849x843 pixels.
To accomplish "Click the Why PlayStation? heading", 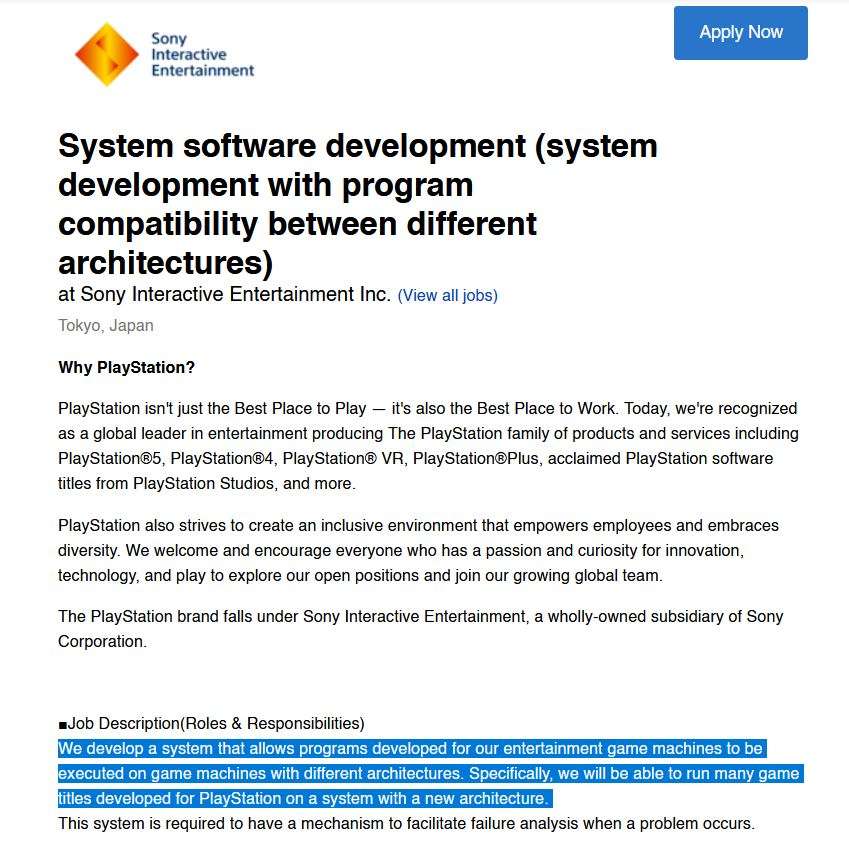I will (x=126, y=368).
